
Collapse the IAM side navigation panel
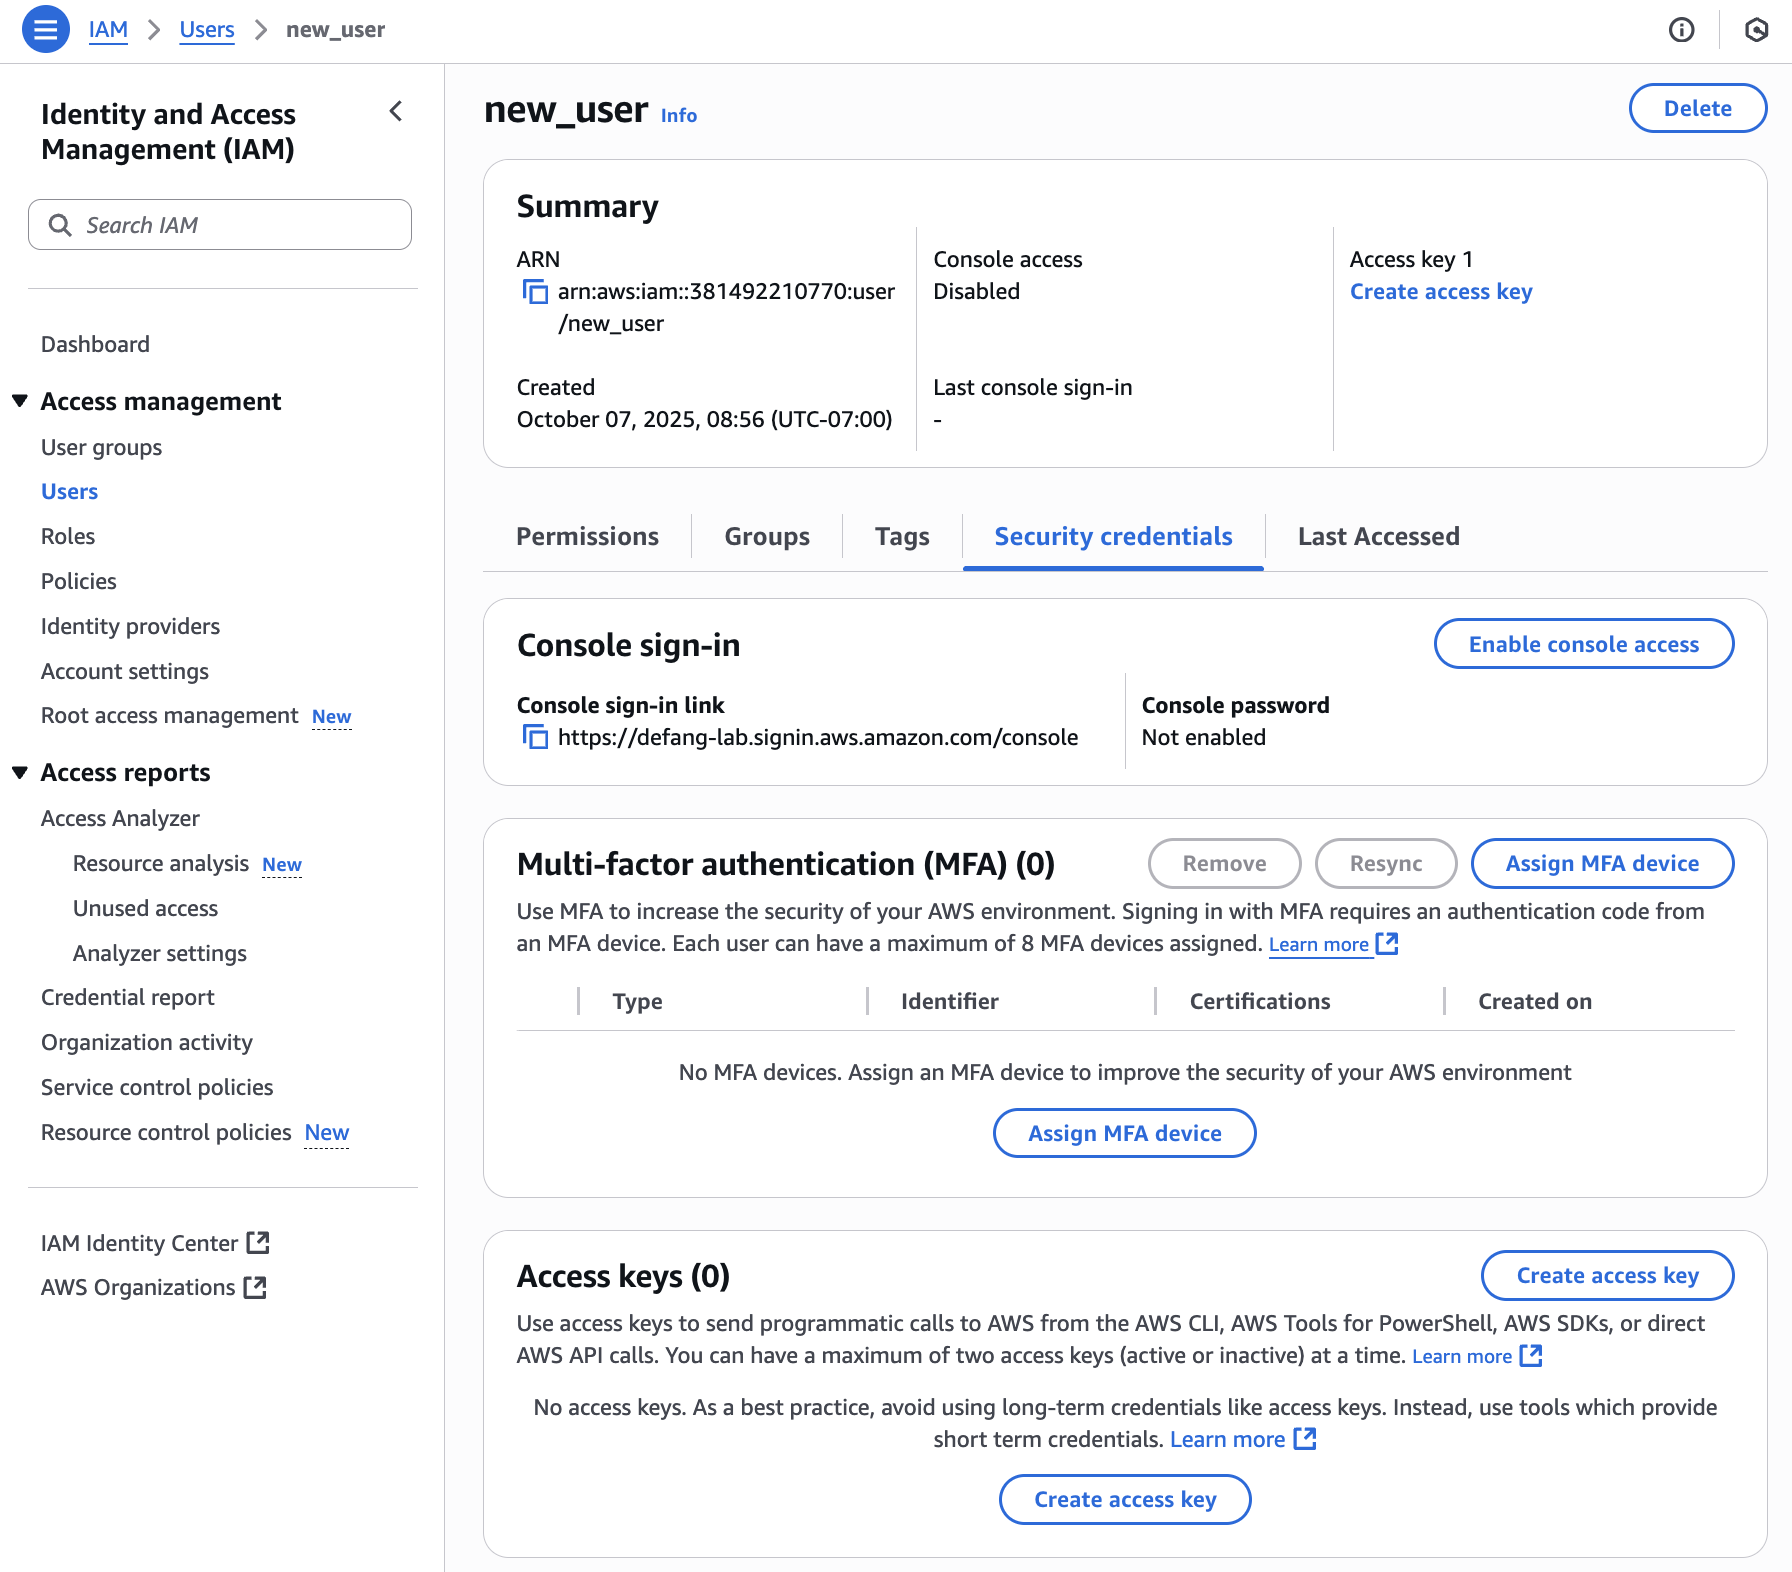click(396, 111)
